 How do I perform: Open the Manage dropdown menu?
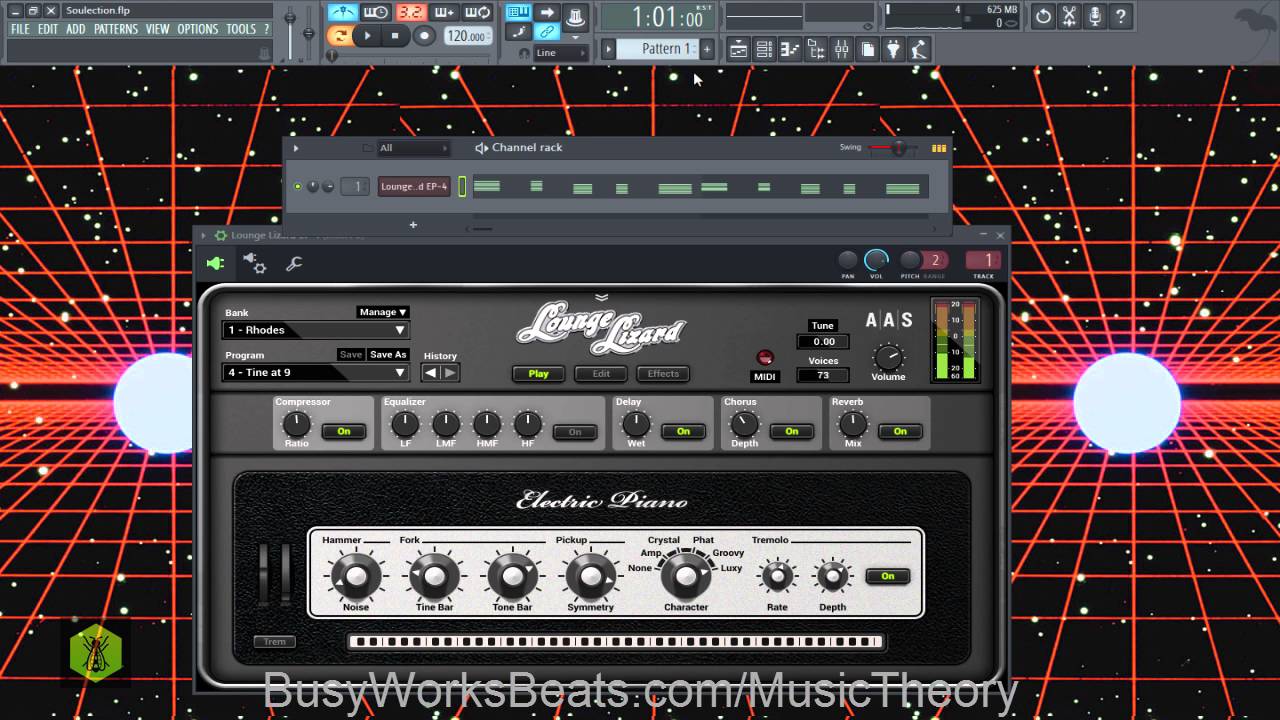pos(383,312)
